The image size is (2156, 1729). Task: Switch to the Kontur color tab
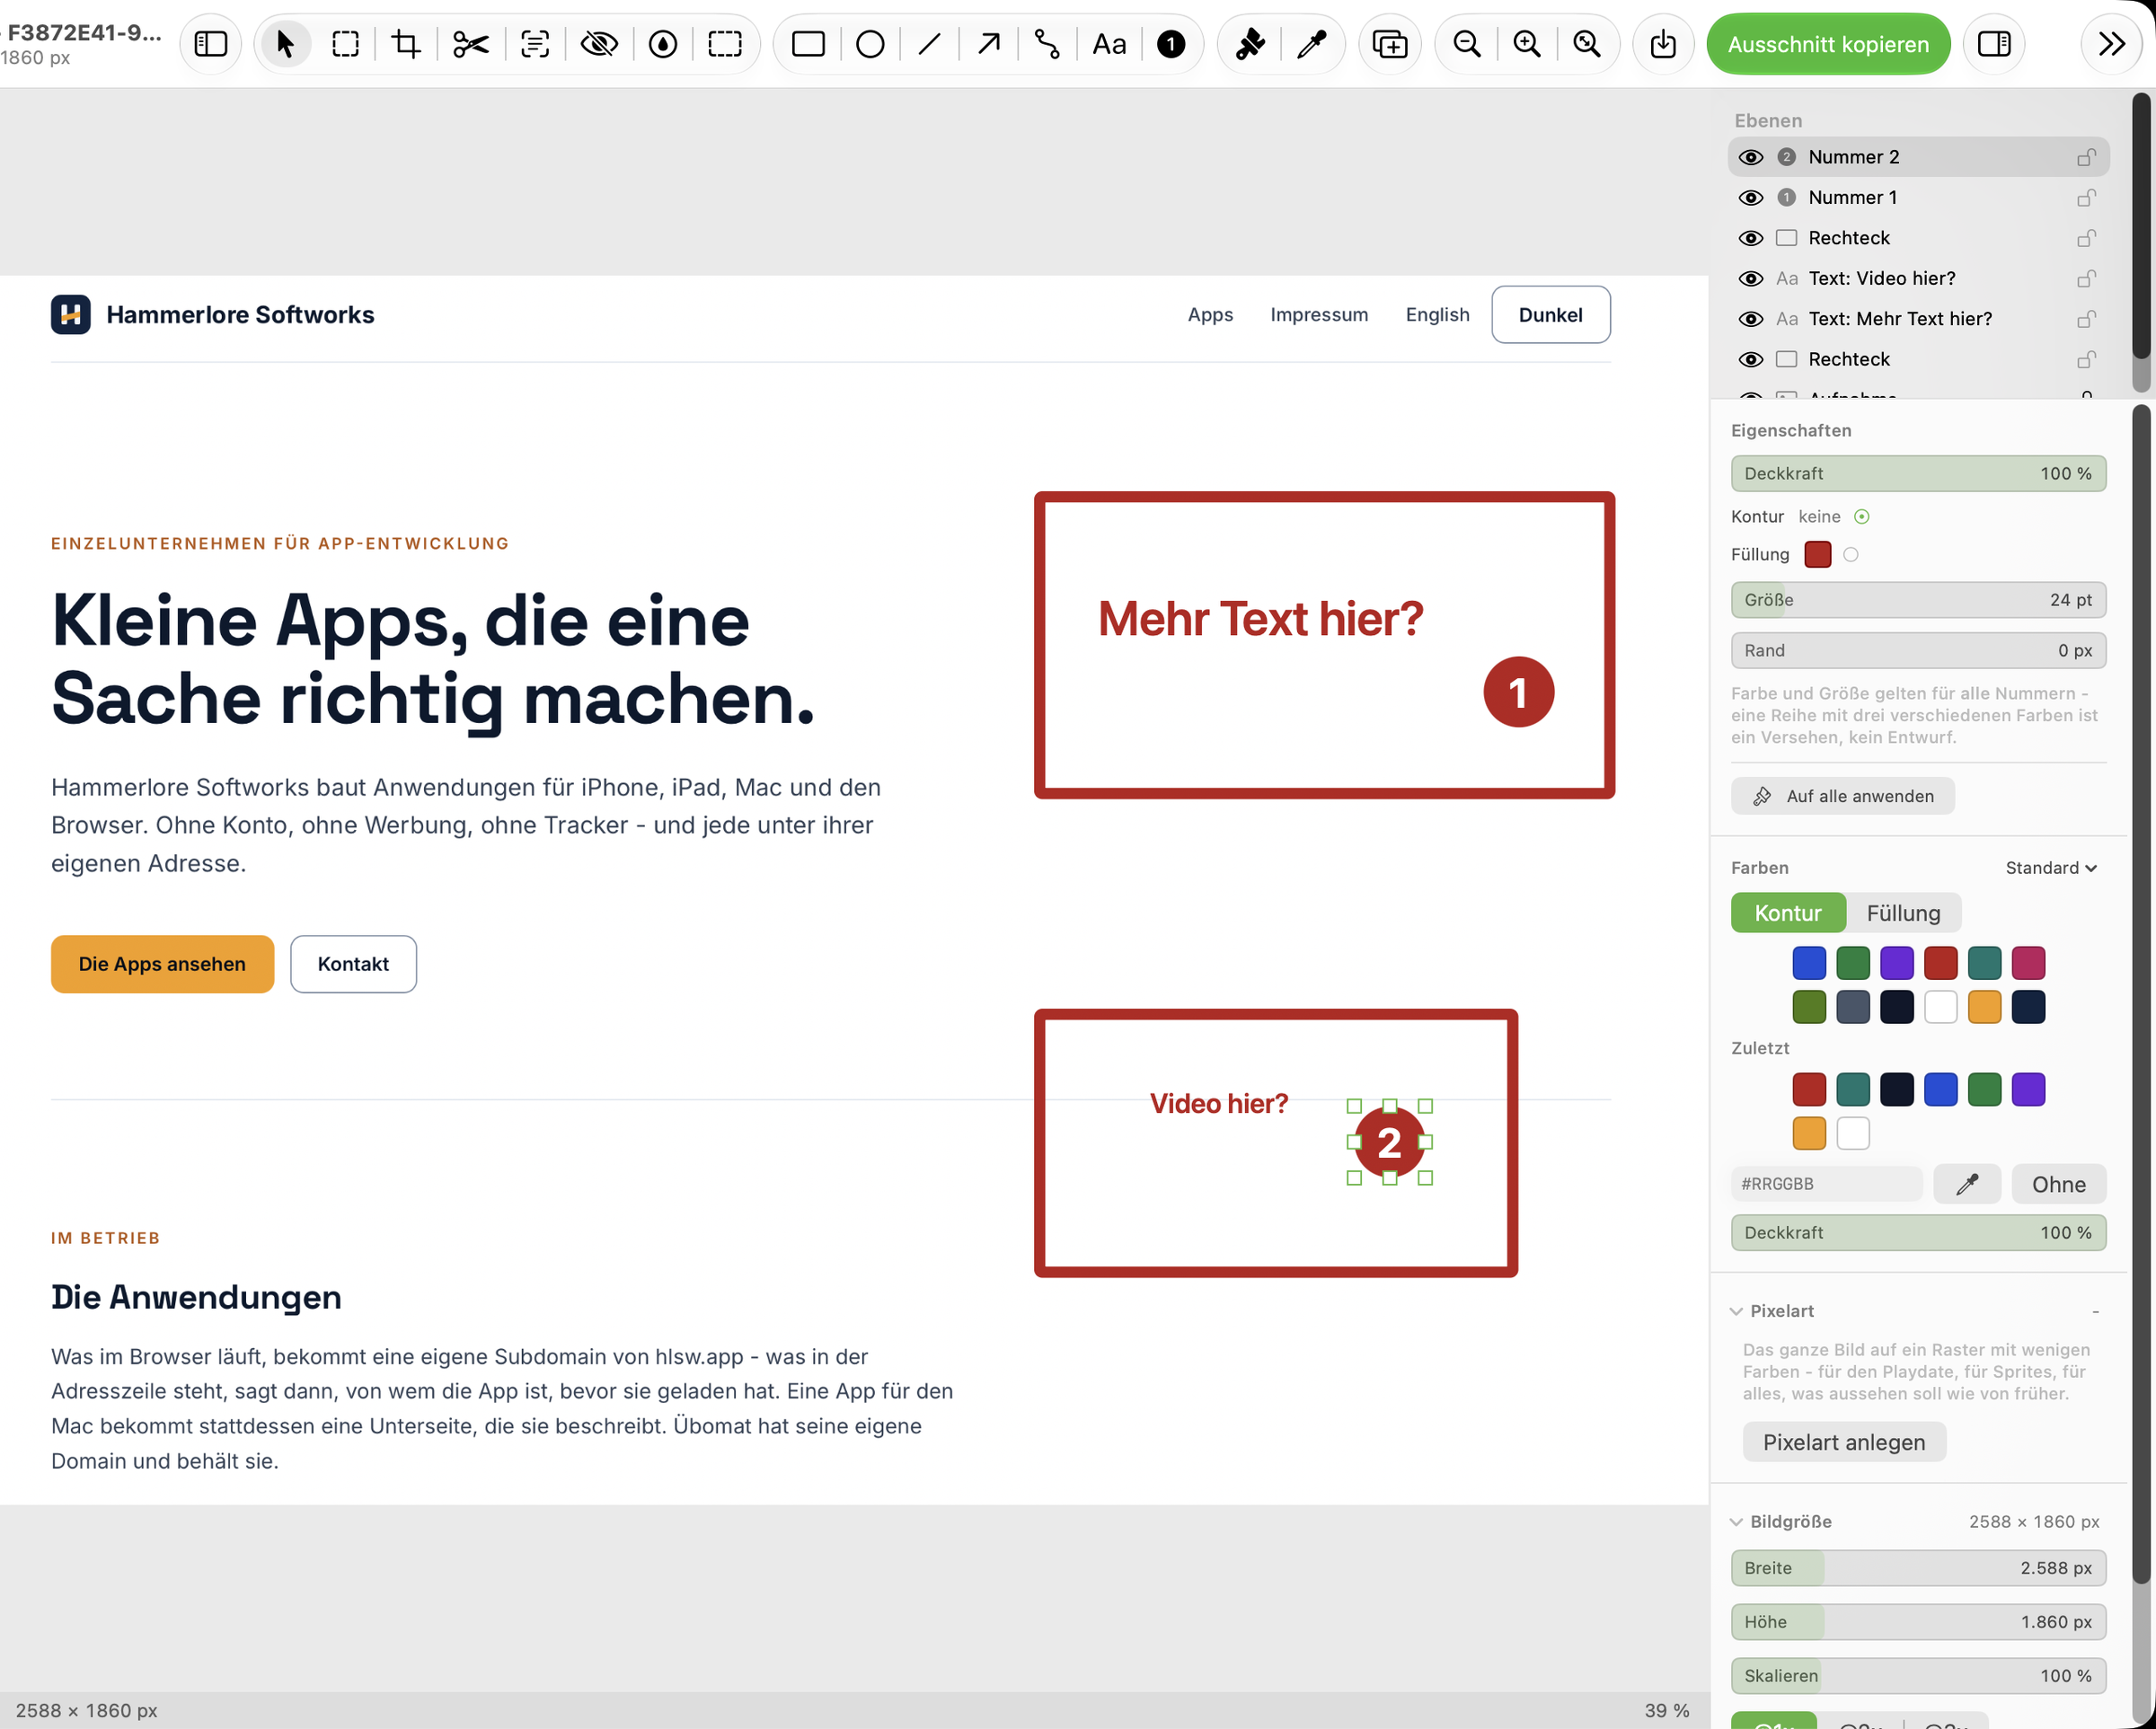[x=1788, y=913]
